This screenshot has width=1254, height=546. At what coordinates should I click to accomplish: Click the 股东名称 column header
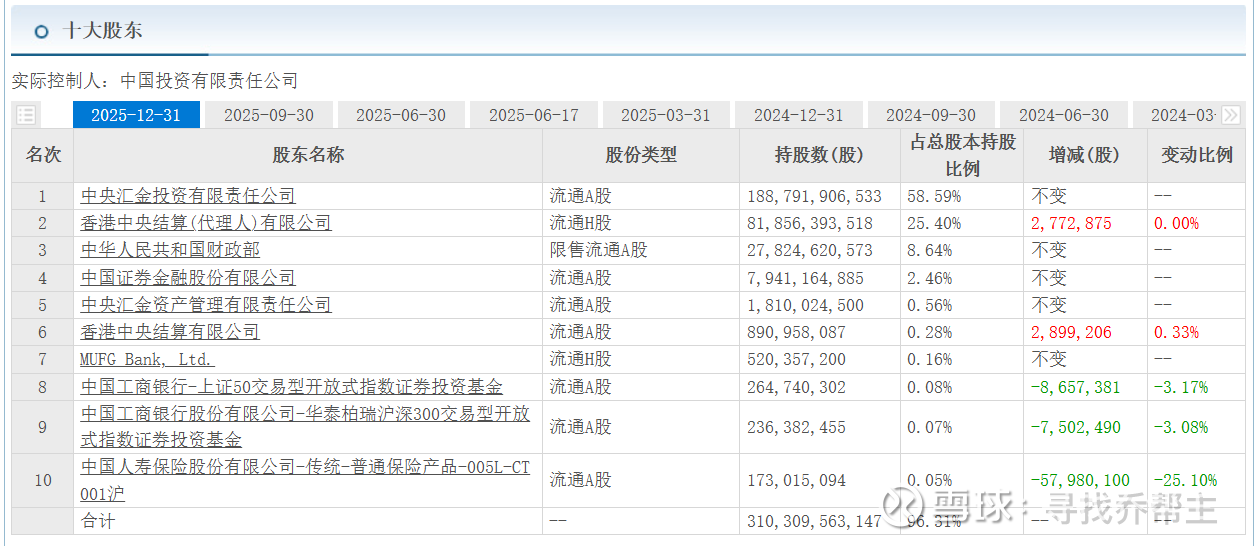[x=308, y=155]
